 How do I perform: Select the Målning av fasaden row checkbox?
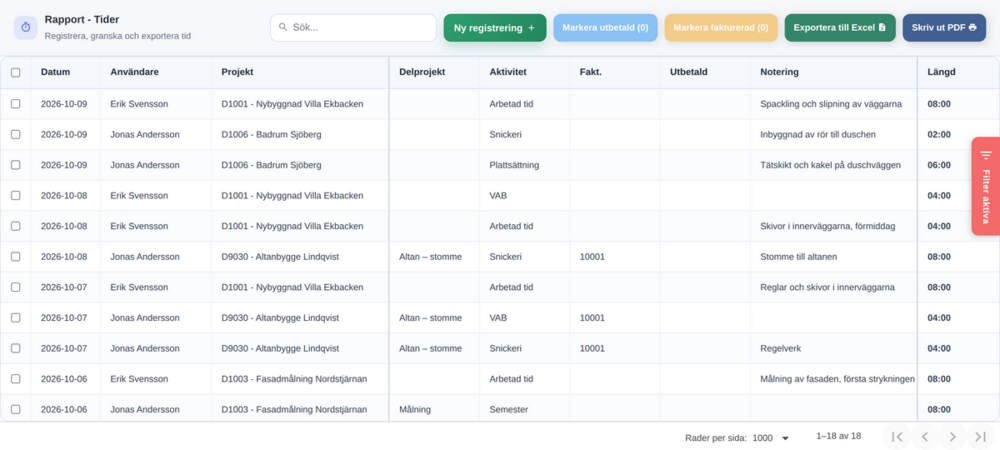click(x=15, y=379)
